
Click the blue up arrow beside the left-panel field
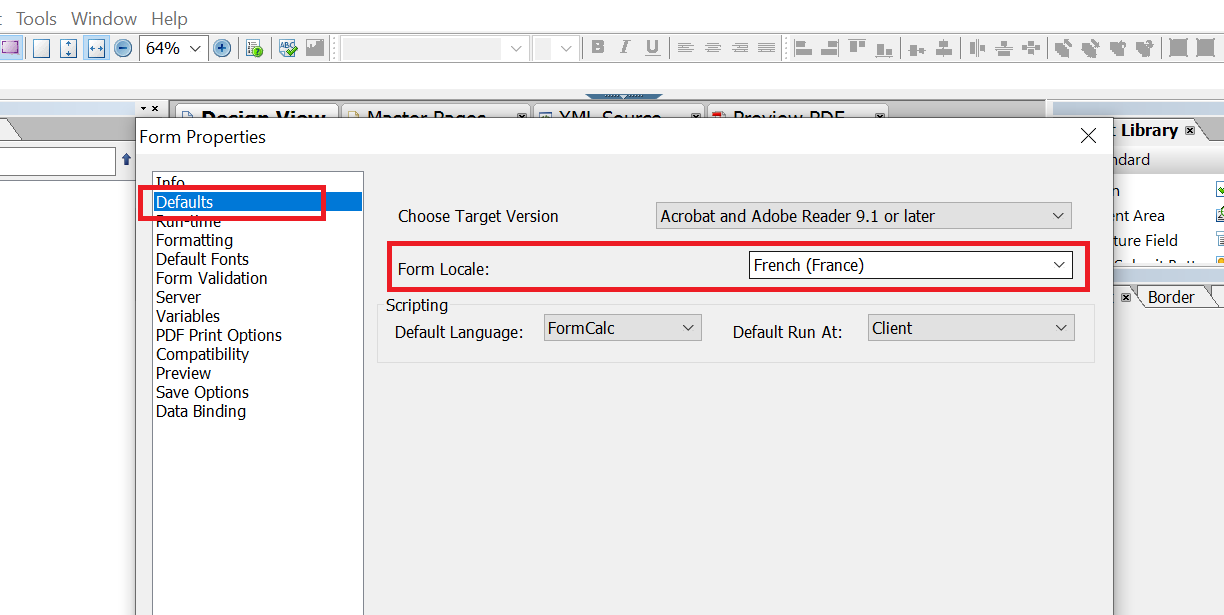(x=126, y=160)
